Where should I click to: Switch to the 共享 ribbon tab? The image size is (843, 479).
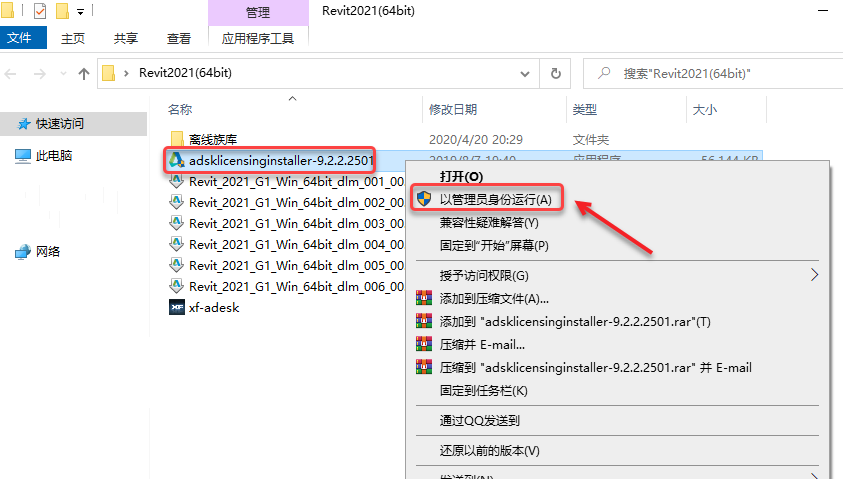(x=126, y=38)
